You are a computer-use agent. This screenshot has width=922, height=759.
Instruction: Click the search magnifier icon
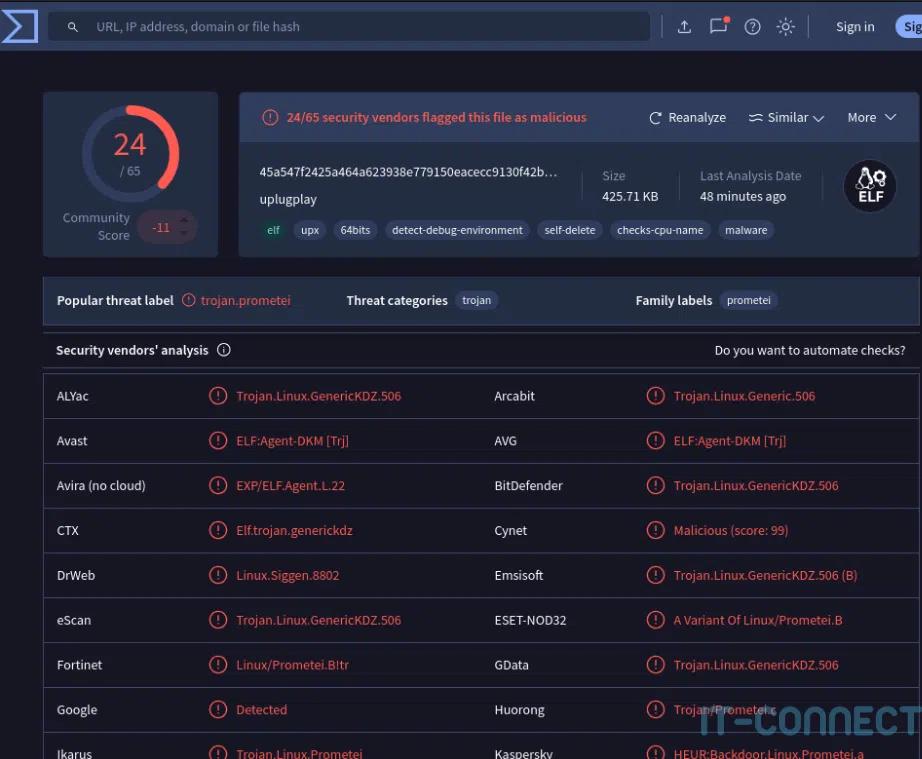(73, 27)
